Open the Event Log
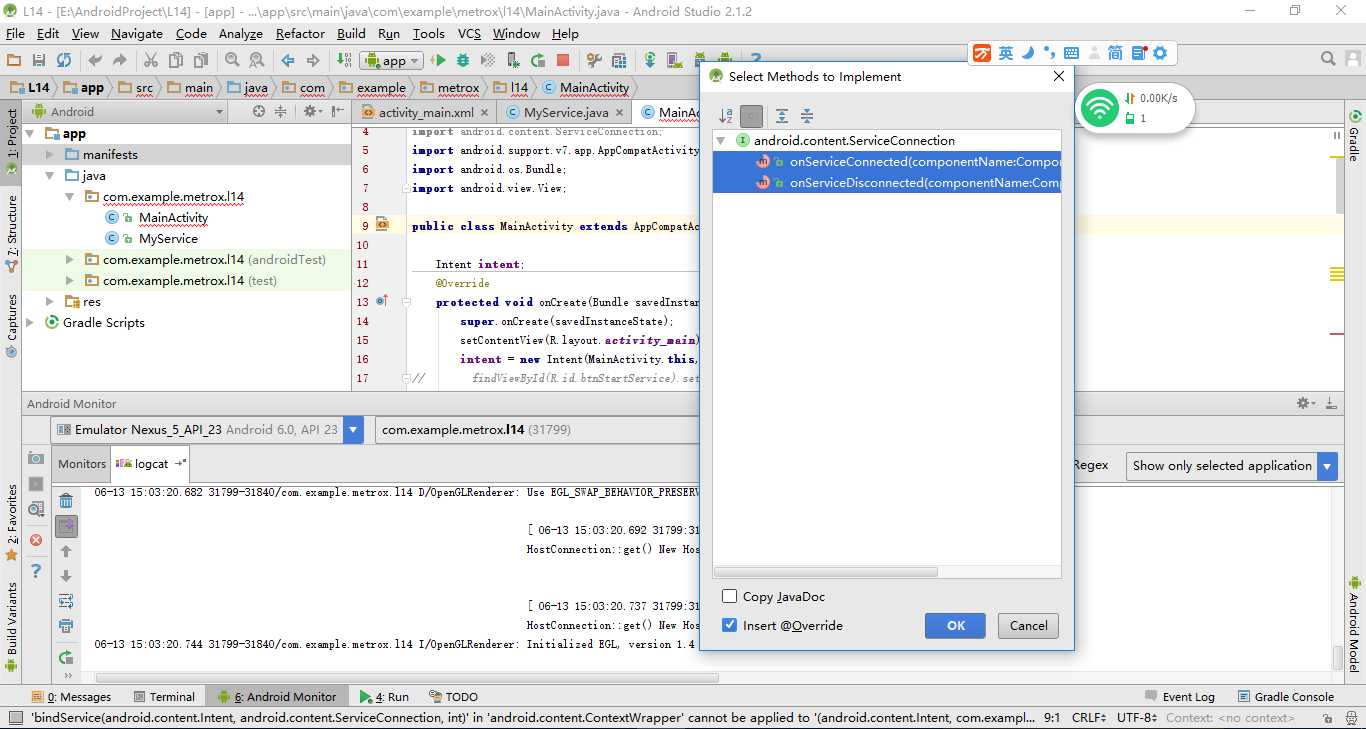 tap(1179, 697)
